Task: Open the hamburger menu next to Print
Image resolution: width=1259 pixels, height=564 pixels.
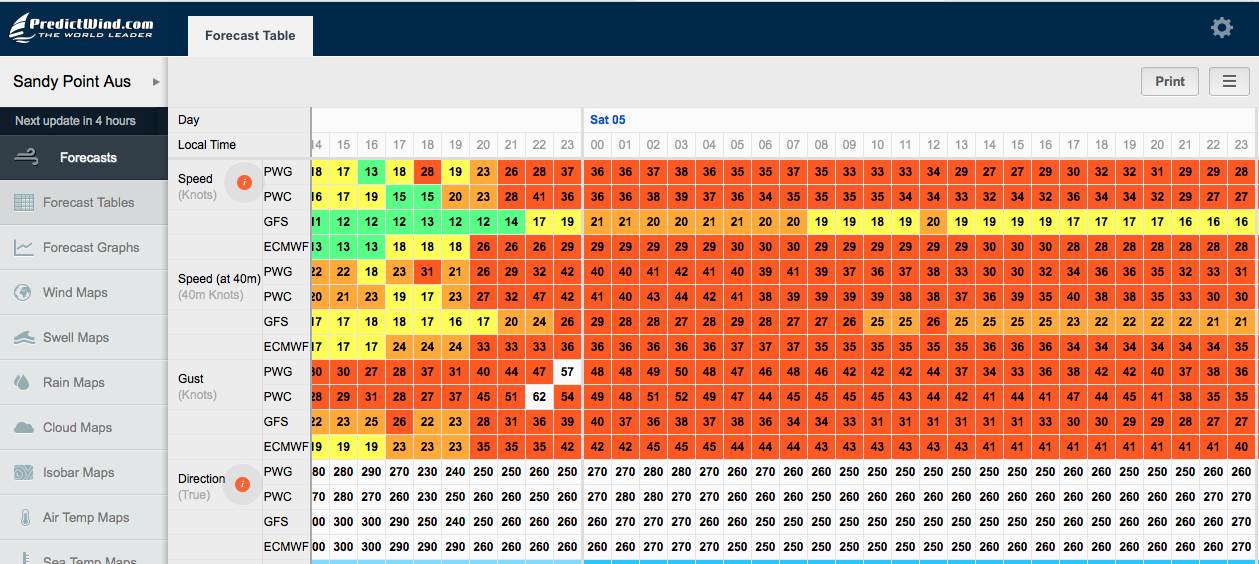Action: coord(1229,82)
